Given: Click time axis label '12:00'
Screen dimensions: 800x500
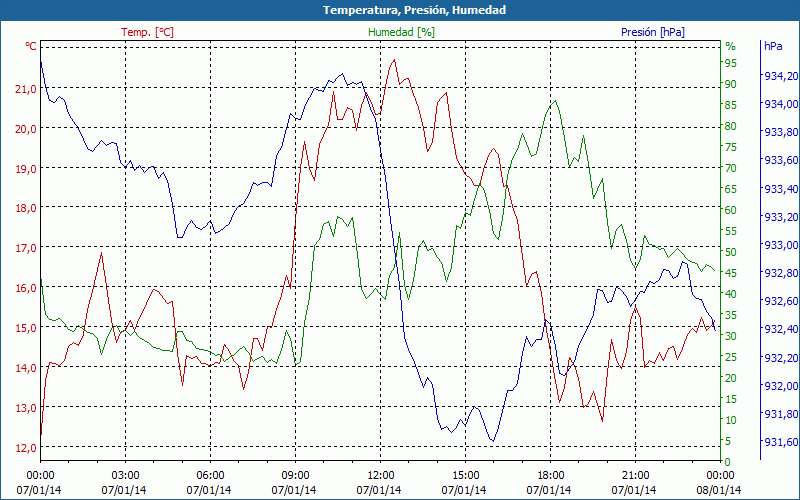Looking at the screenshot, I should (380, 476).
